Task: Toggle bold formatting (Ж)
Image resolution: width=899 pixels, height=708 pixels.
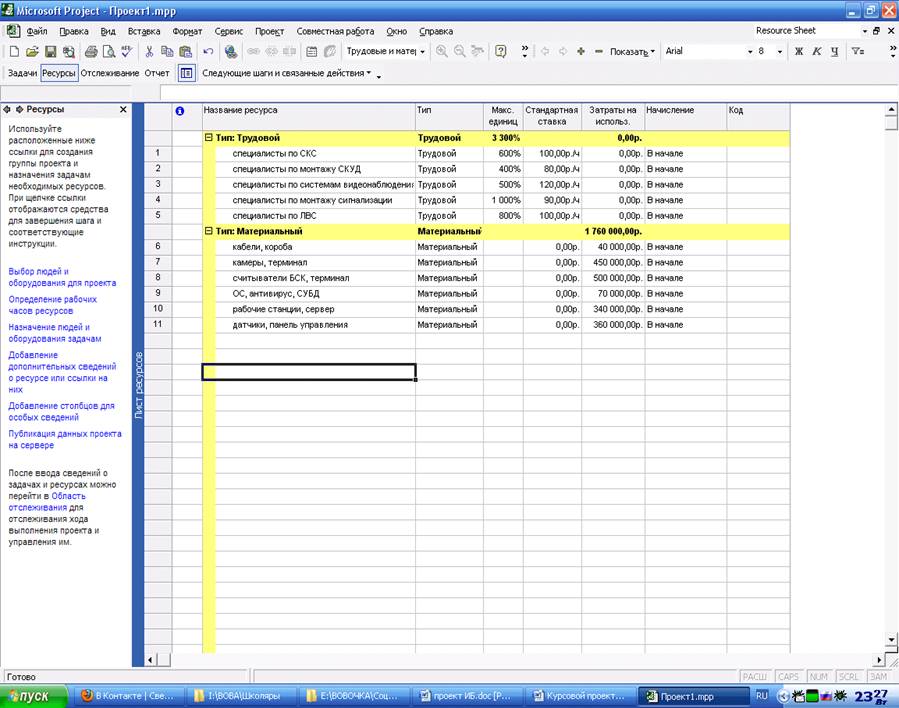Action: point(798,51)
